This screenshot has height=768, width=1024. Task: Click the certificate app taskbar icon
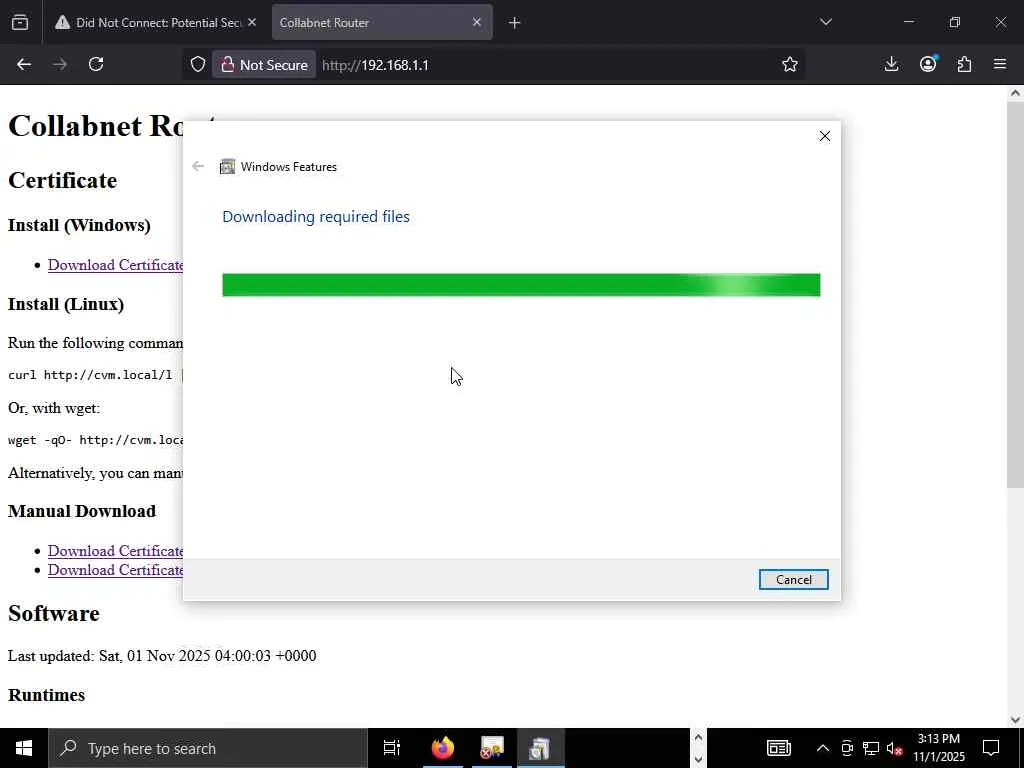click(492, 748)
